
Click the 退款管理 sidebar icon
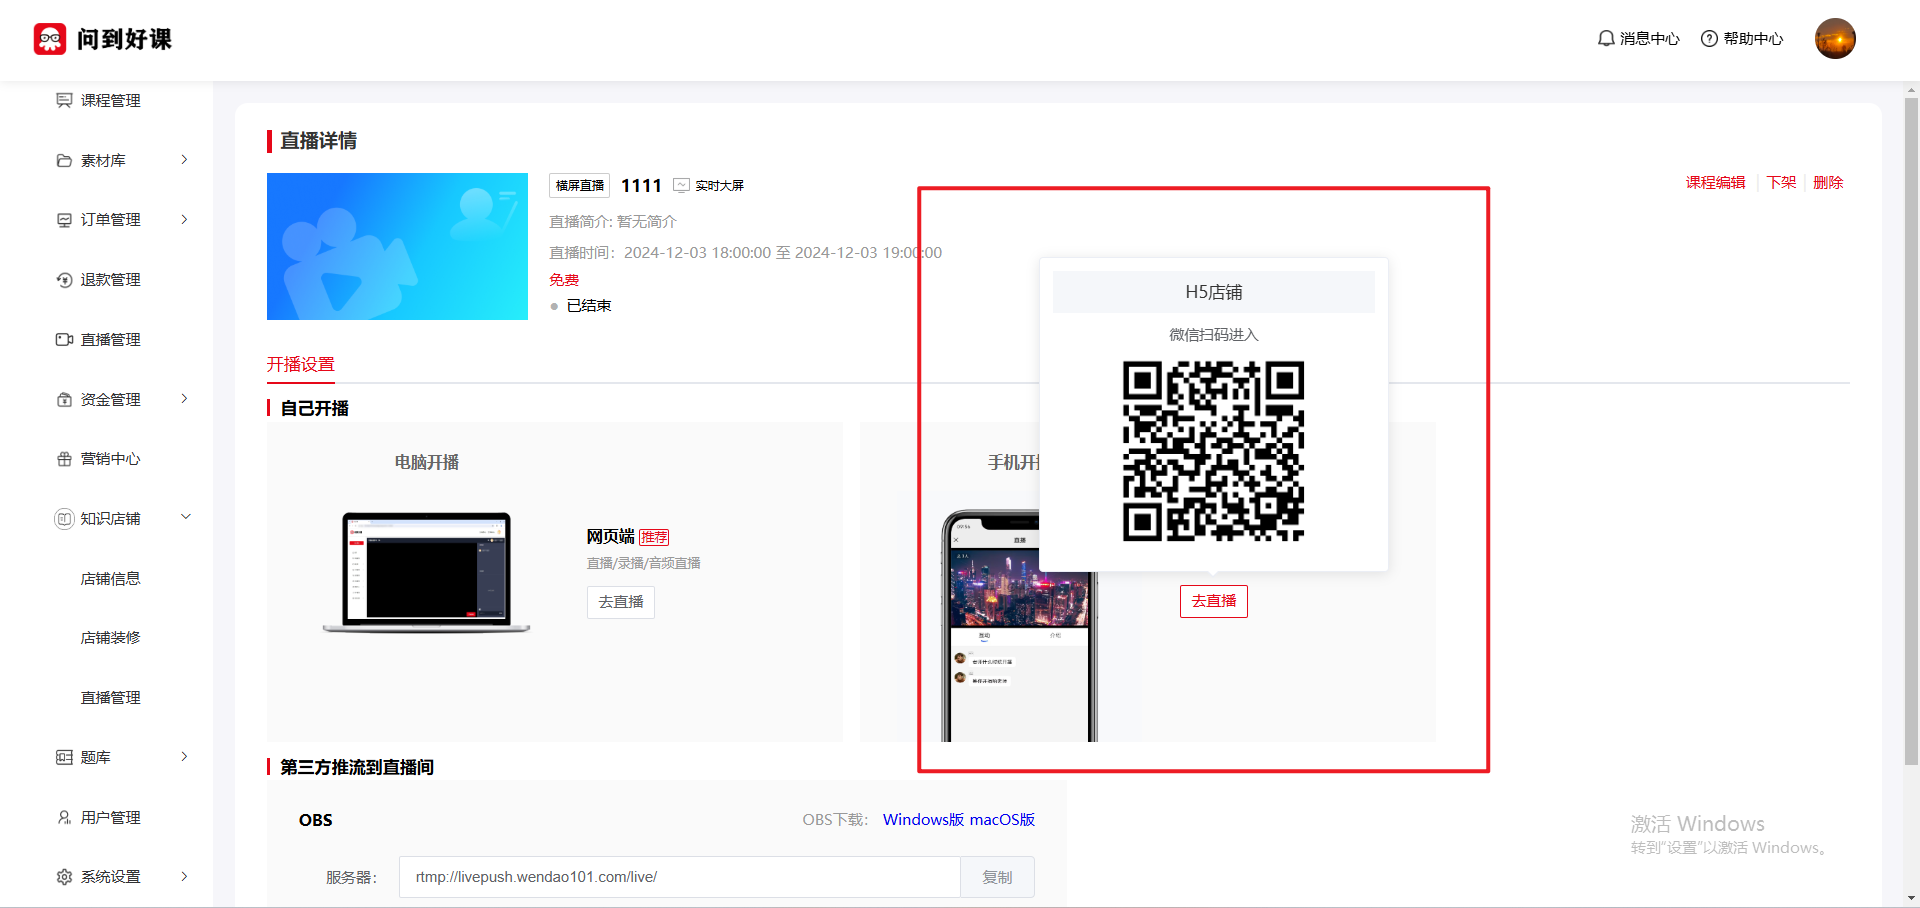[64, 280]
